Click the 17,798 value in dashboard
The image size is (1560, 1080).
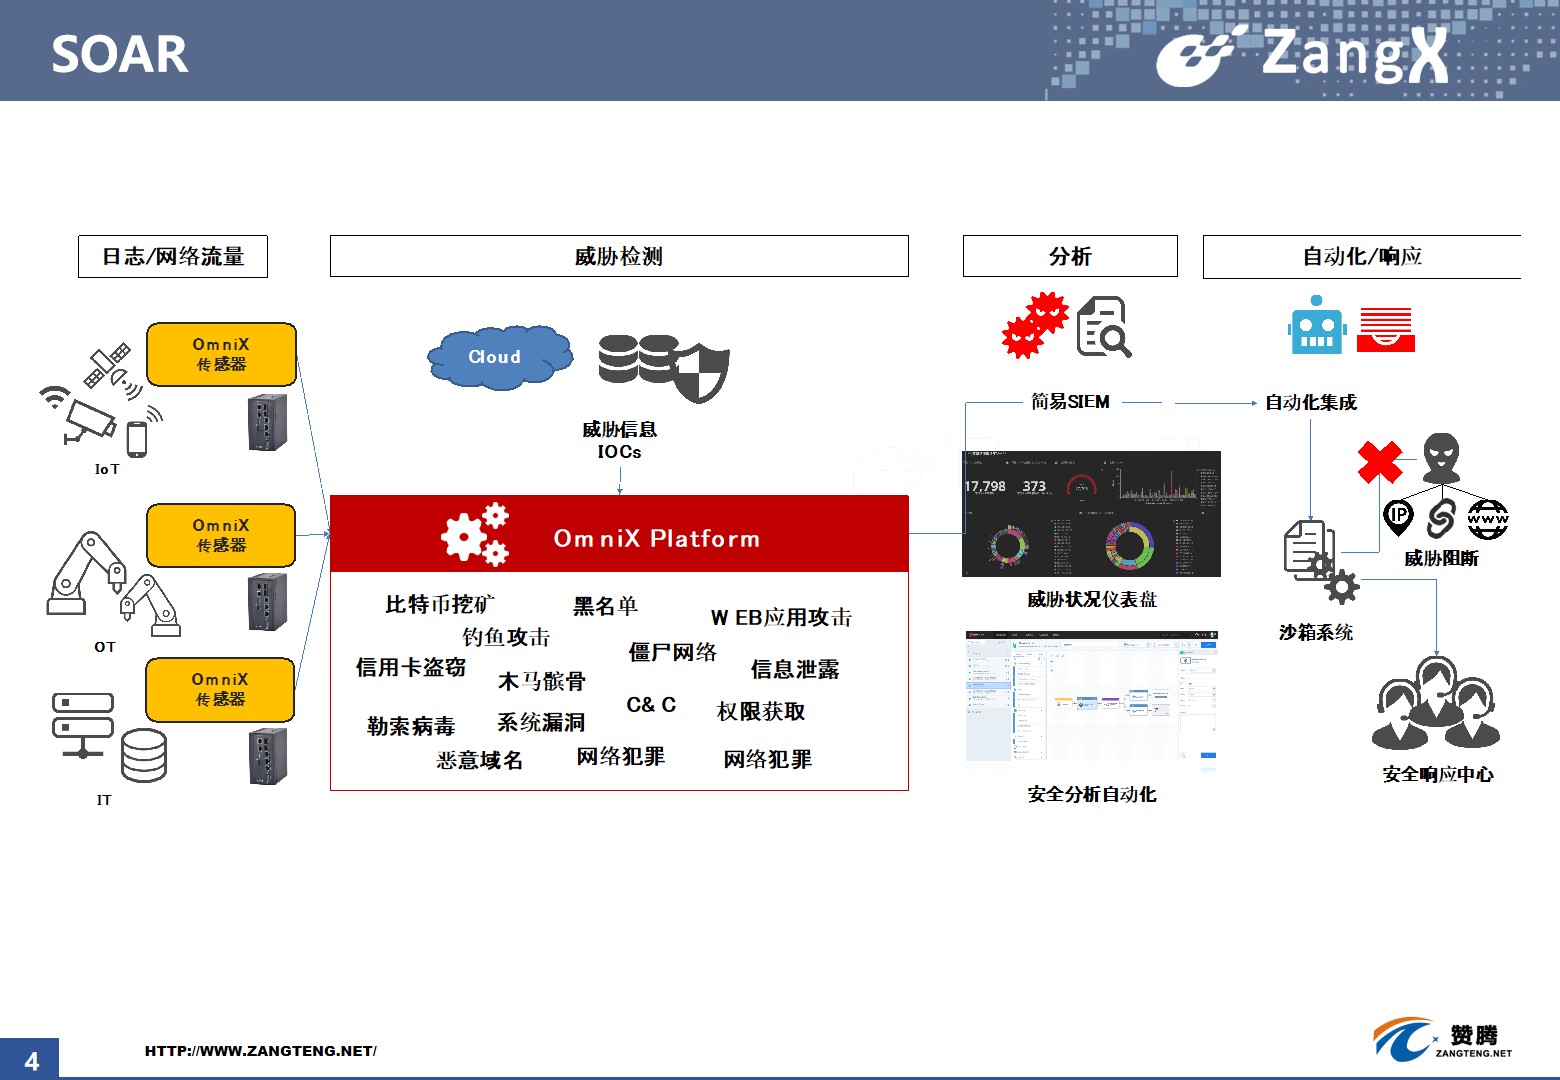(985, 486)
